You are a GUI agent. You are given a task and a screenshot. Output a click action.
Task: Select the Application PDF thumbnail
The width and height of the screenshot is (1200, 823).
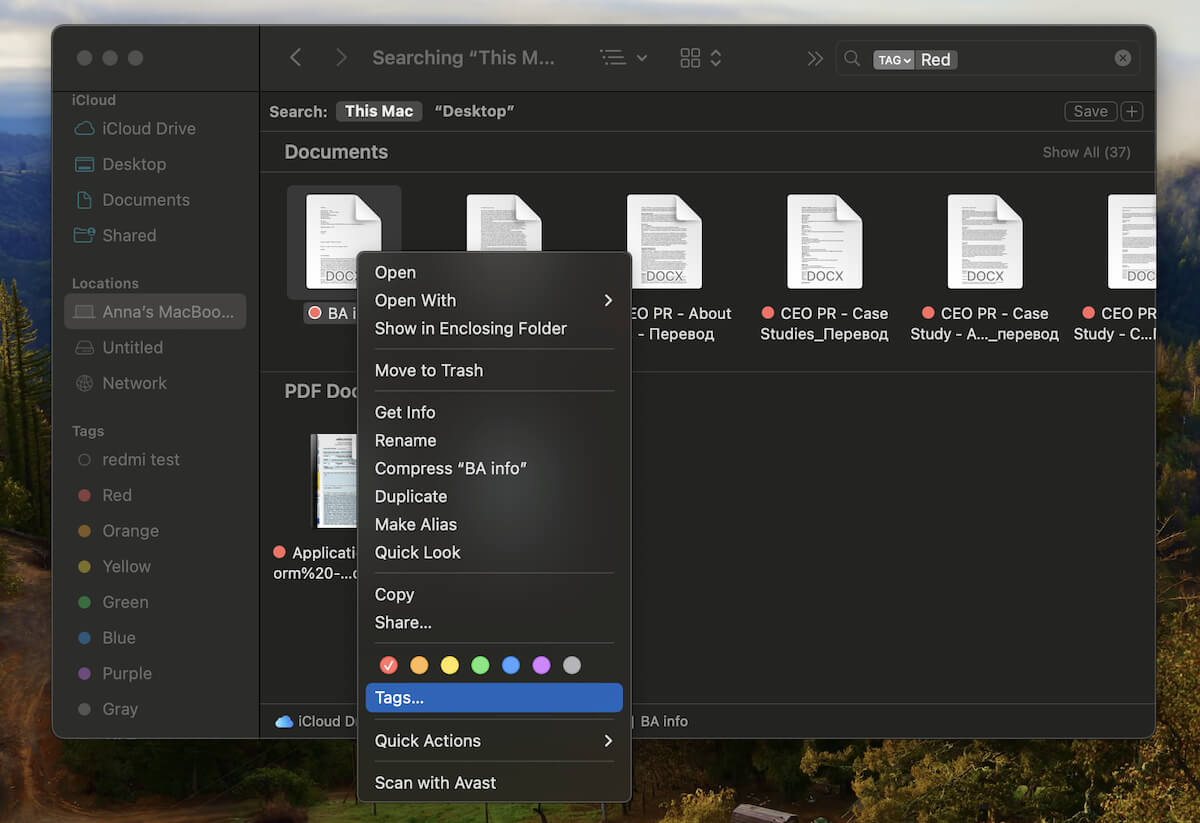pos(334,481)
